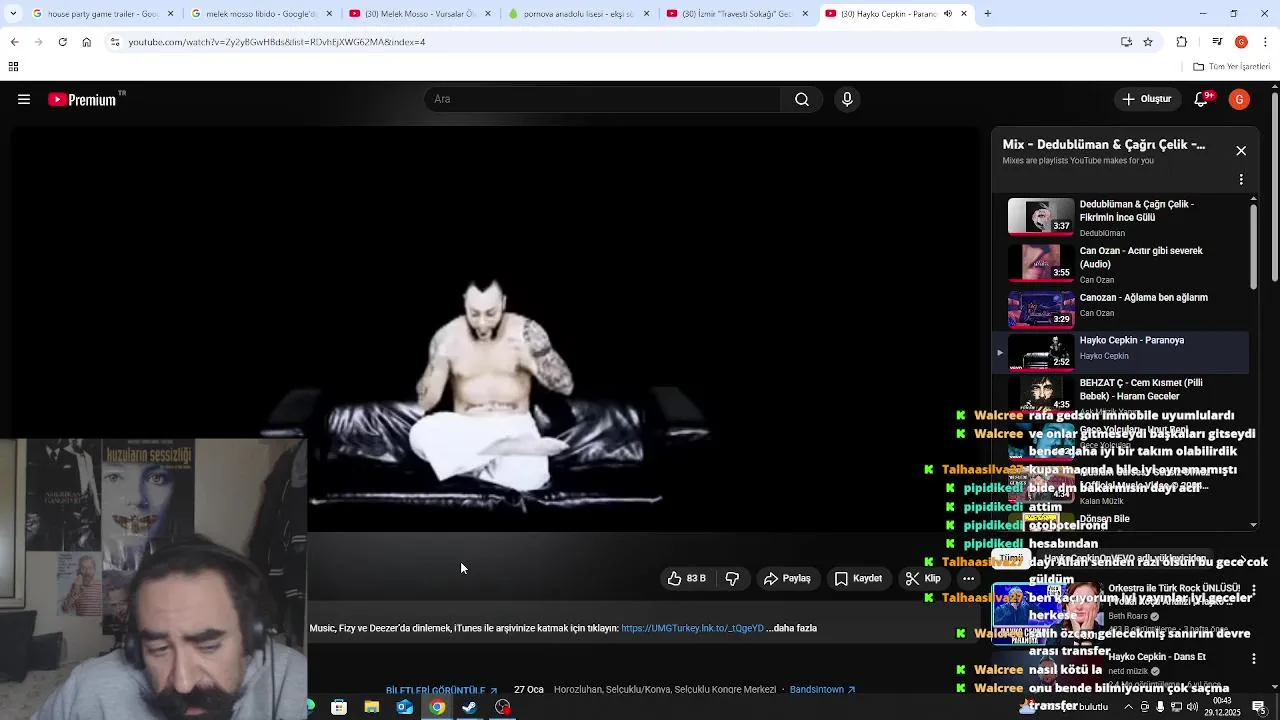
Task: Open Chrome three-dot menu
Action: tap(1265, 42)
